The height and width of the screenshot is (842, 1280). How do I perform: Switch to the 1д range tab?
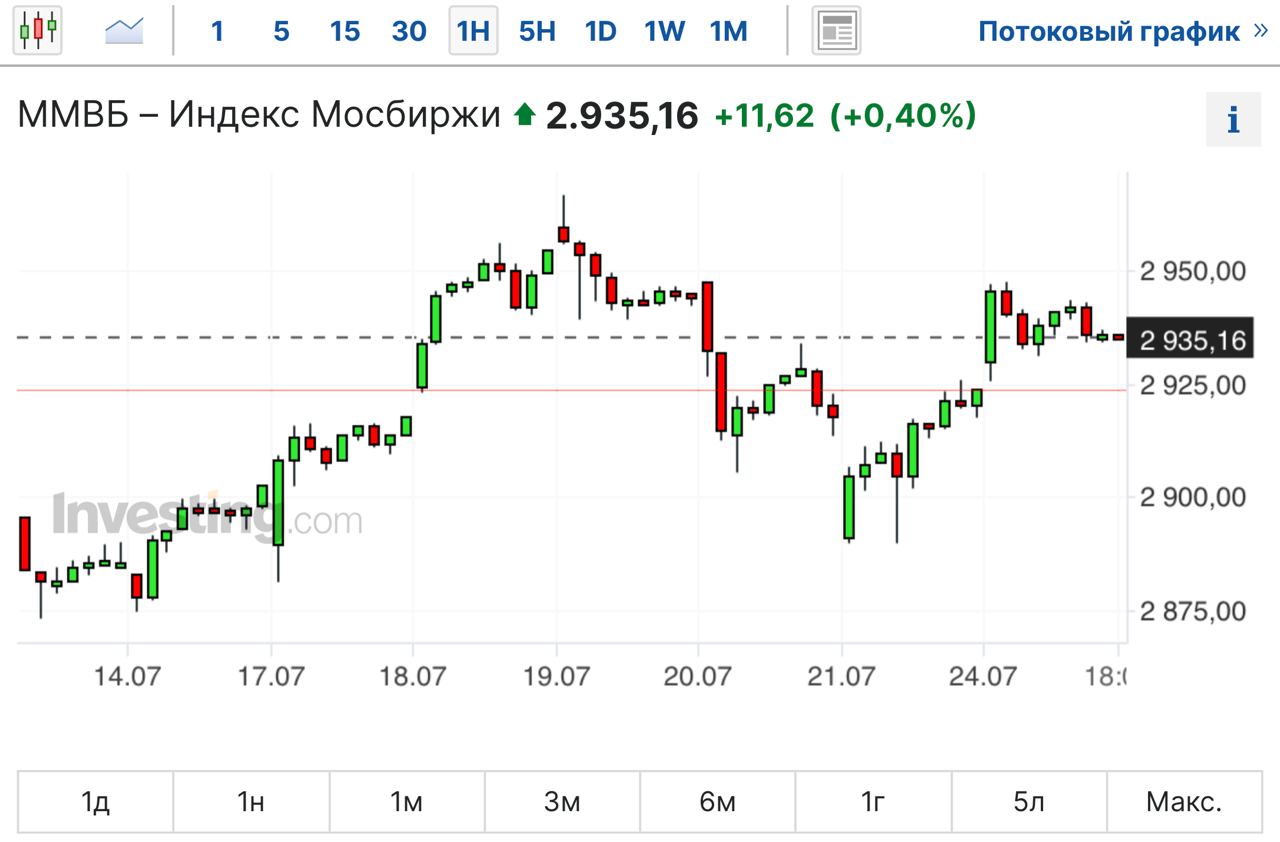point(95,802)
